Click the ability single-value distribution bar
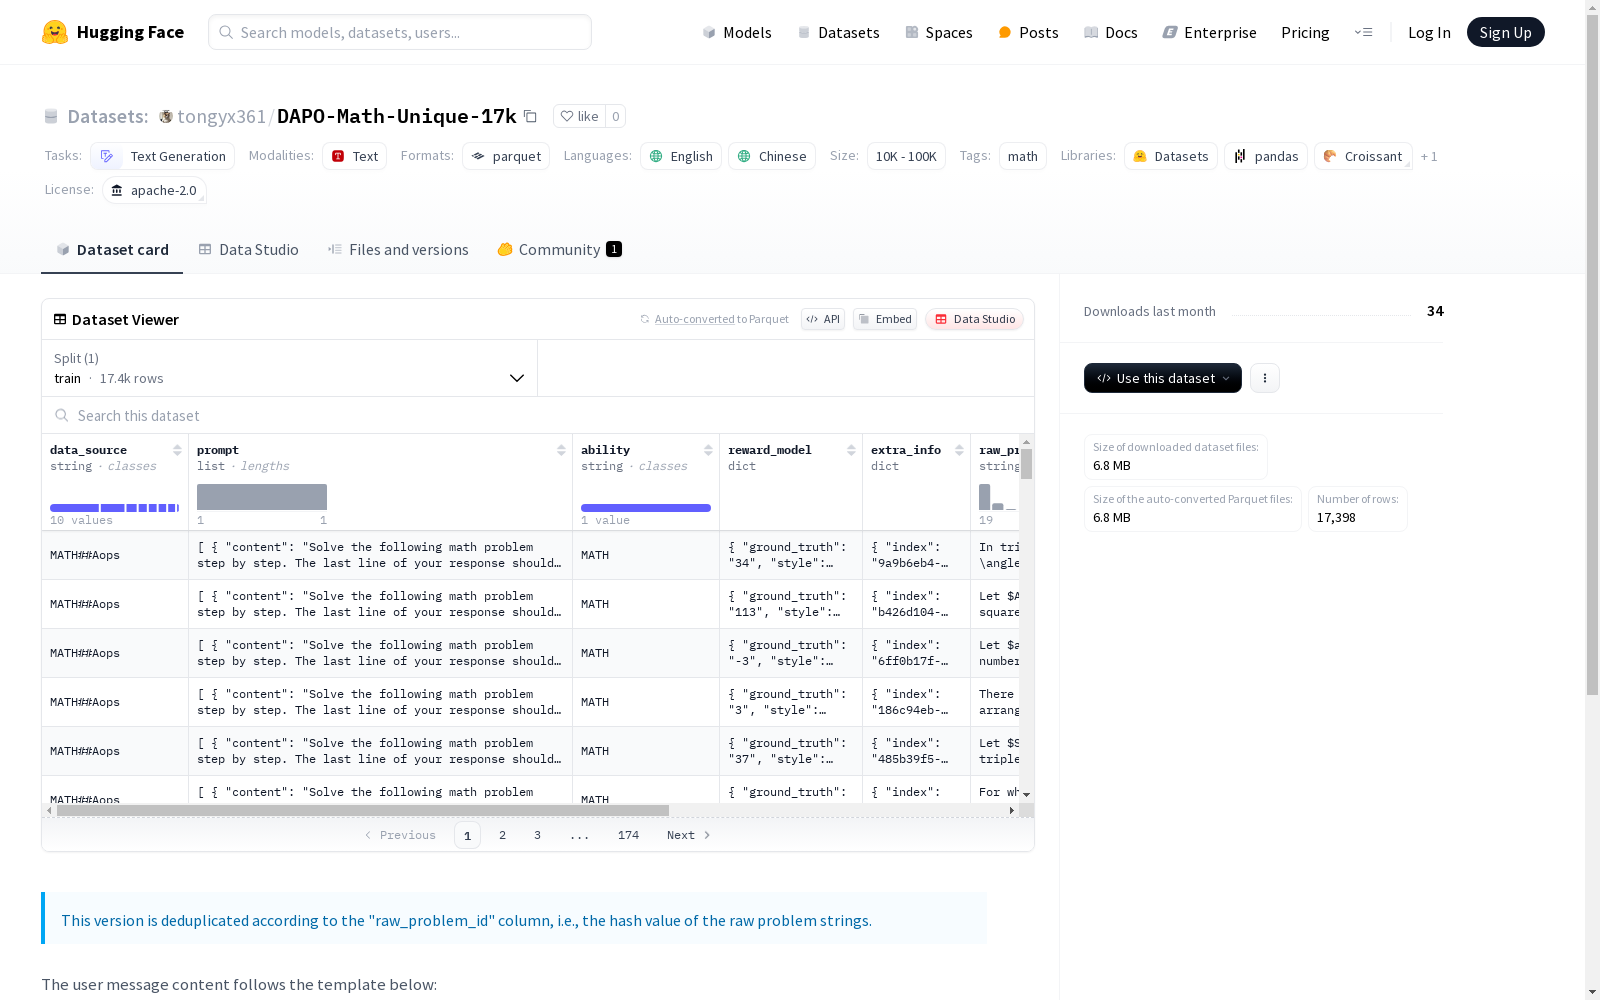The image size is (1600, 1000). 646,508
